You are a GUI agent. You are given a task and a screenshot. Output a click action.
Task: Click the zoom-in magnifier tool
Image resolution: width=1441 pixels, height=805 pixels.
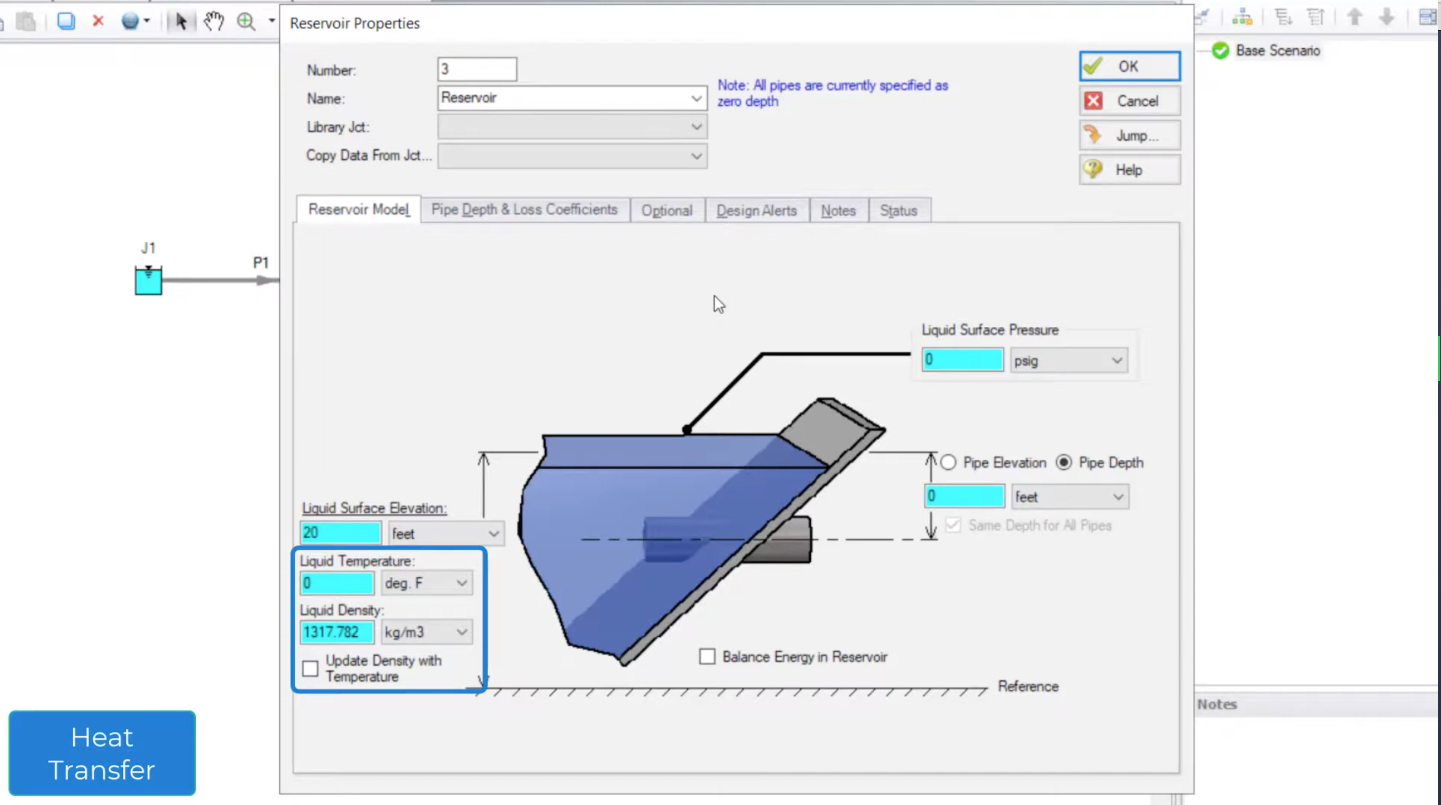click(246, 21)
